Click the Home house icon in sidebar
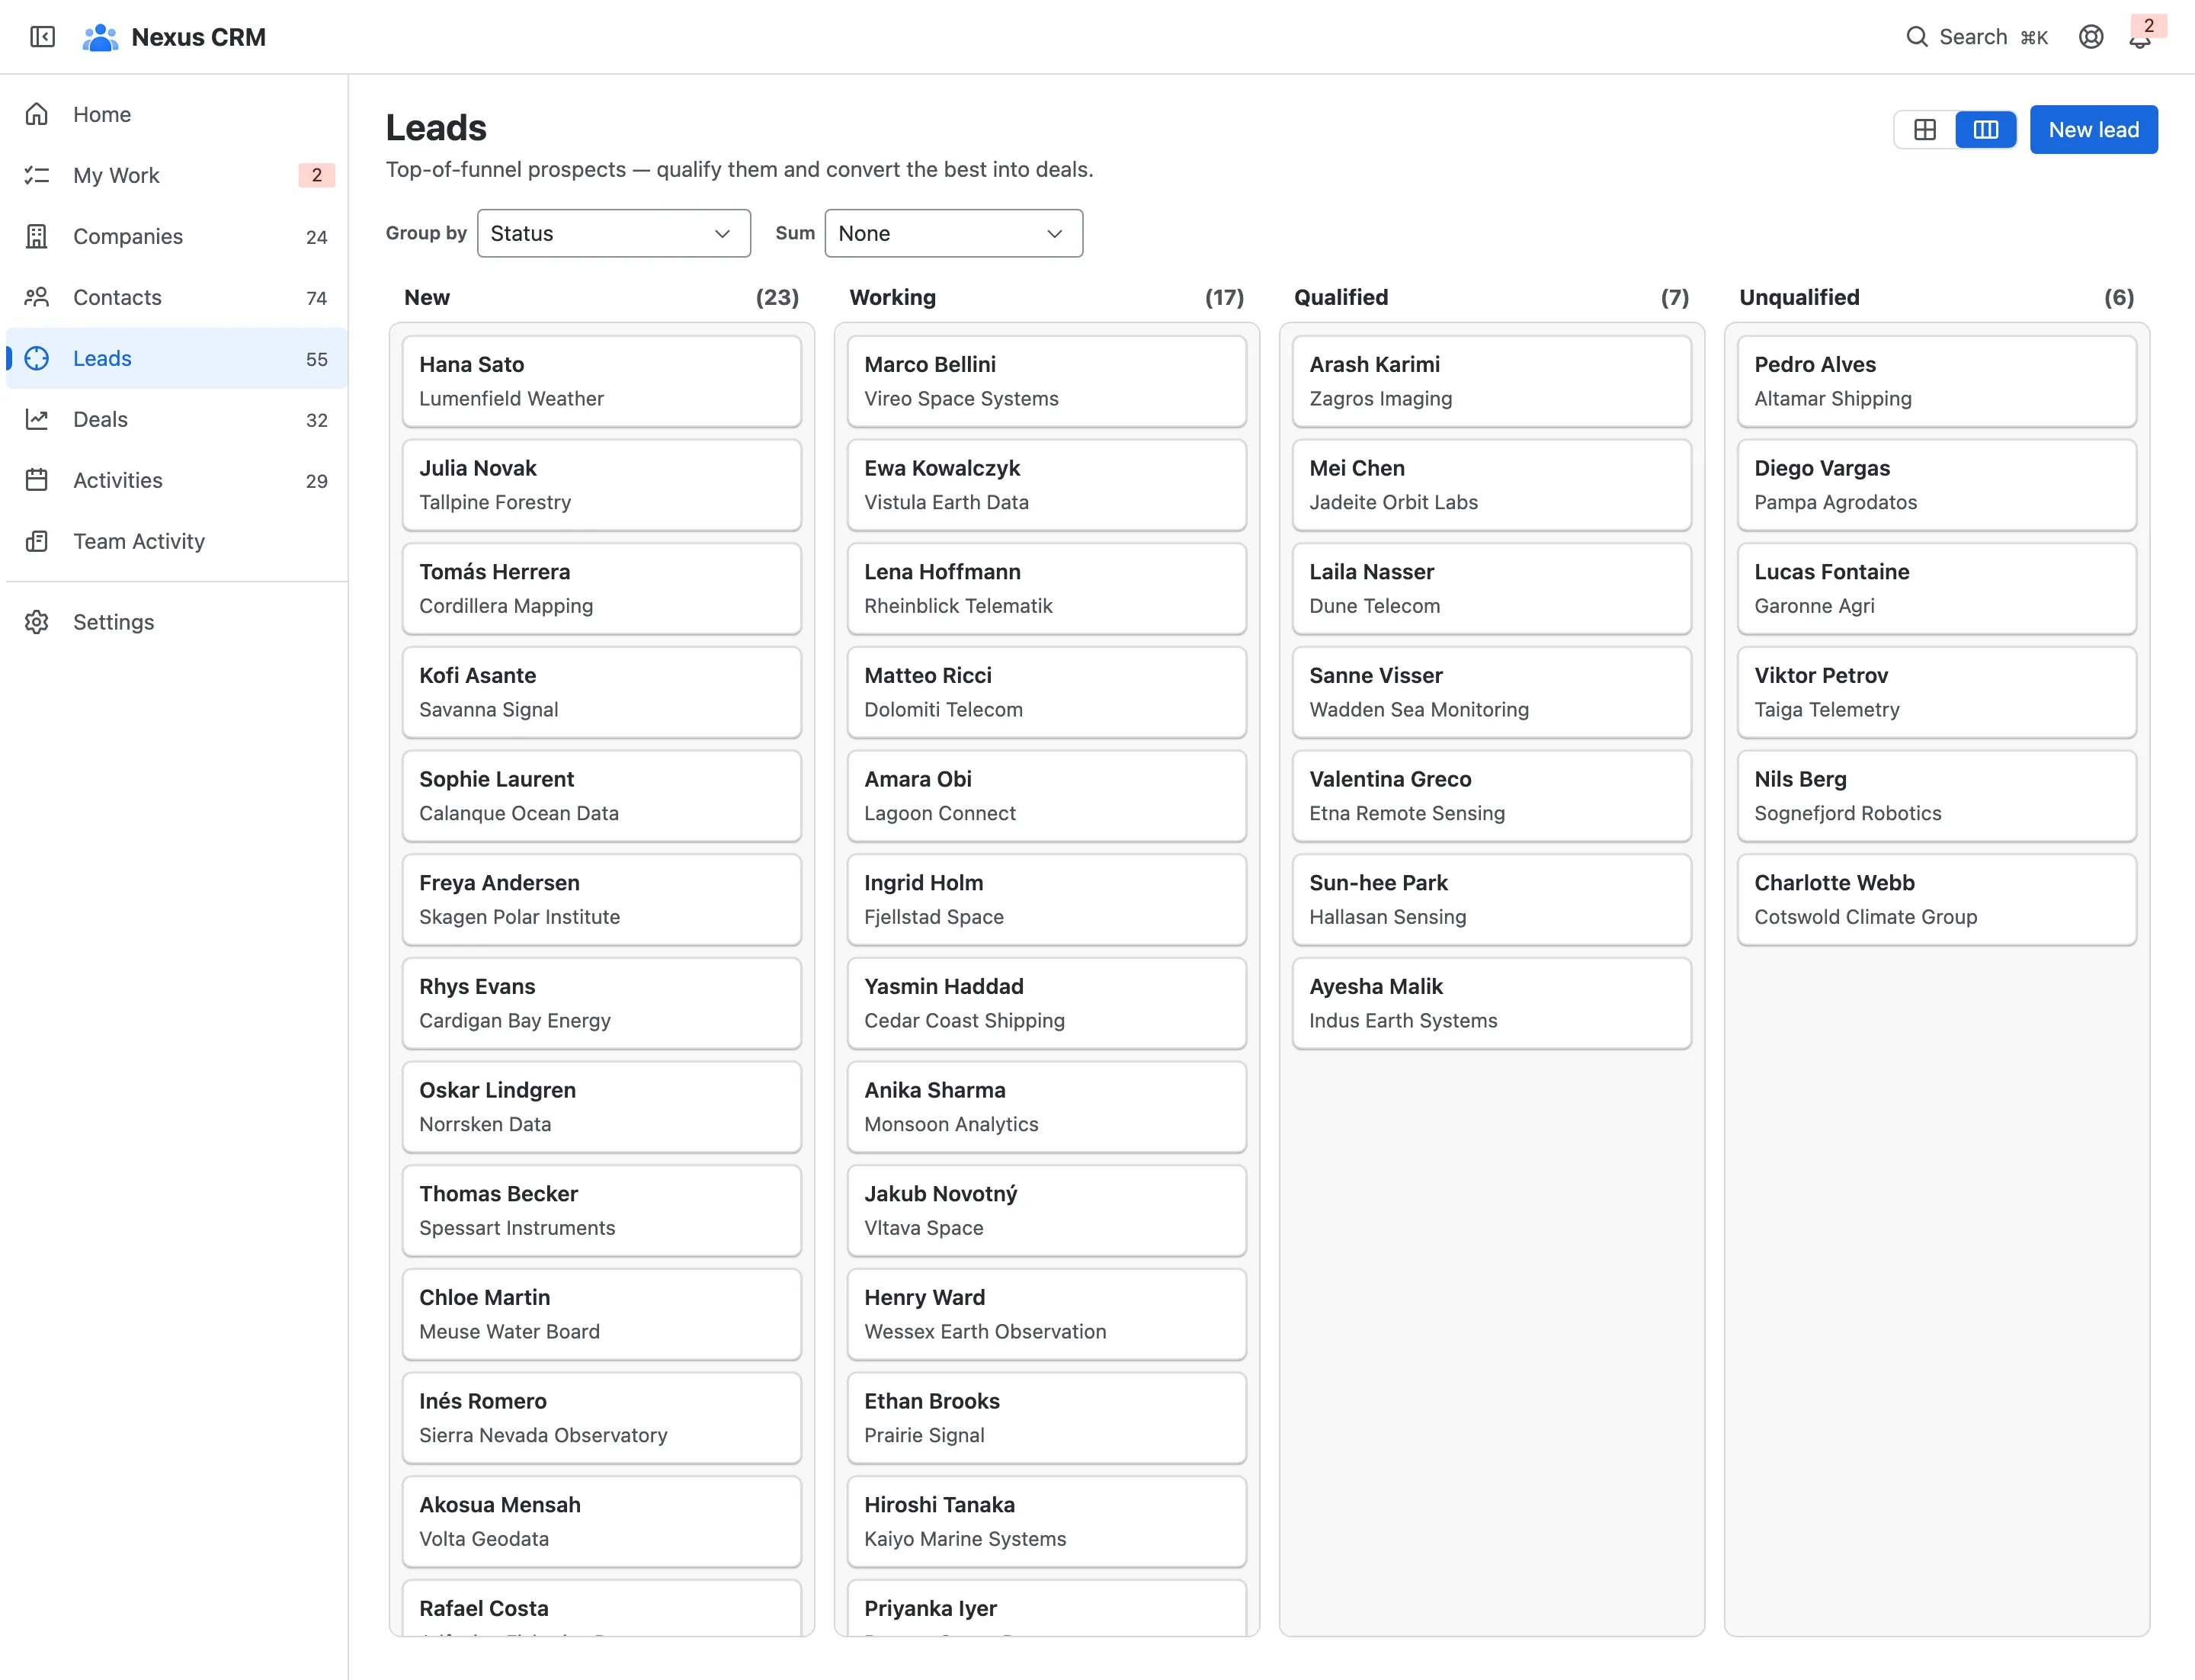The width and height of the screenshot is (2195, 1680). click(x=37, y=114)
